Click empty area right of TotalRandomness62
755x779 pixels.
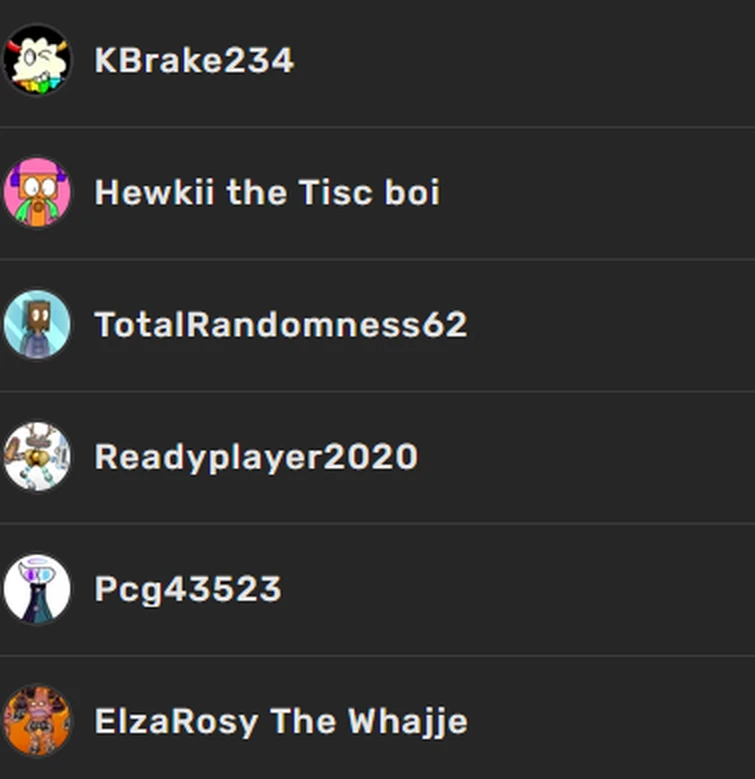pyautogui.click(x=611, y=324)
